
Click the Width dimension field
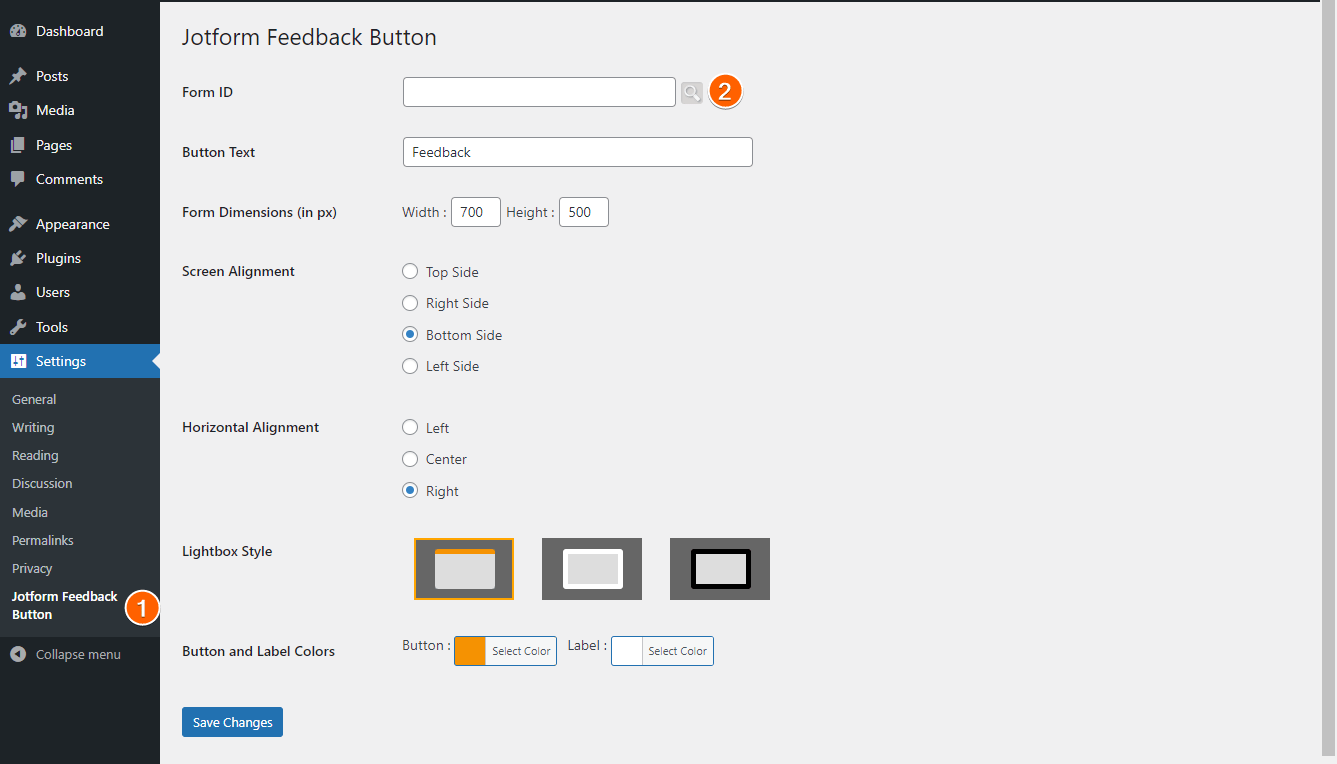476,212
